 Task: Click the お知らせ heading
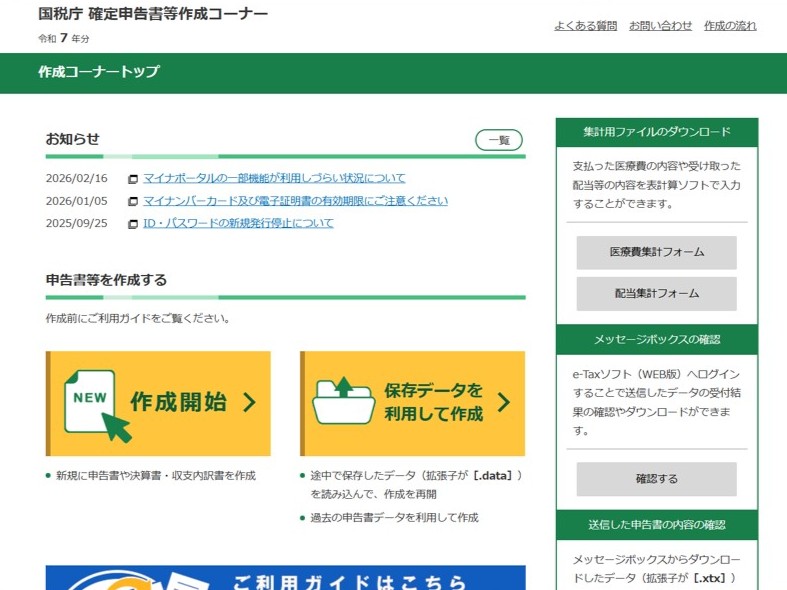click(x=72, y=139)
